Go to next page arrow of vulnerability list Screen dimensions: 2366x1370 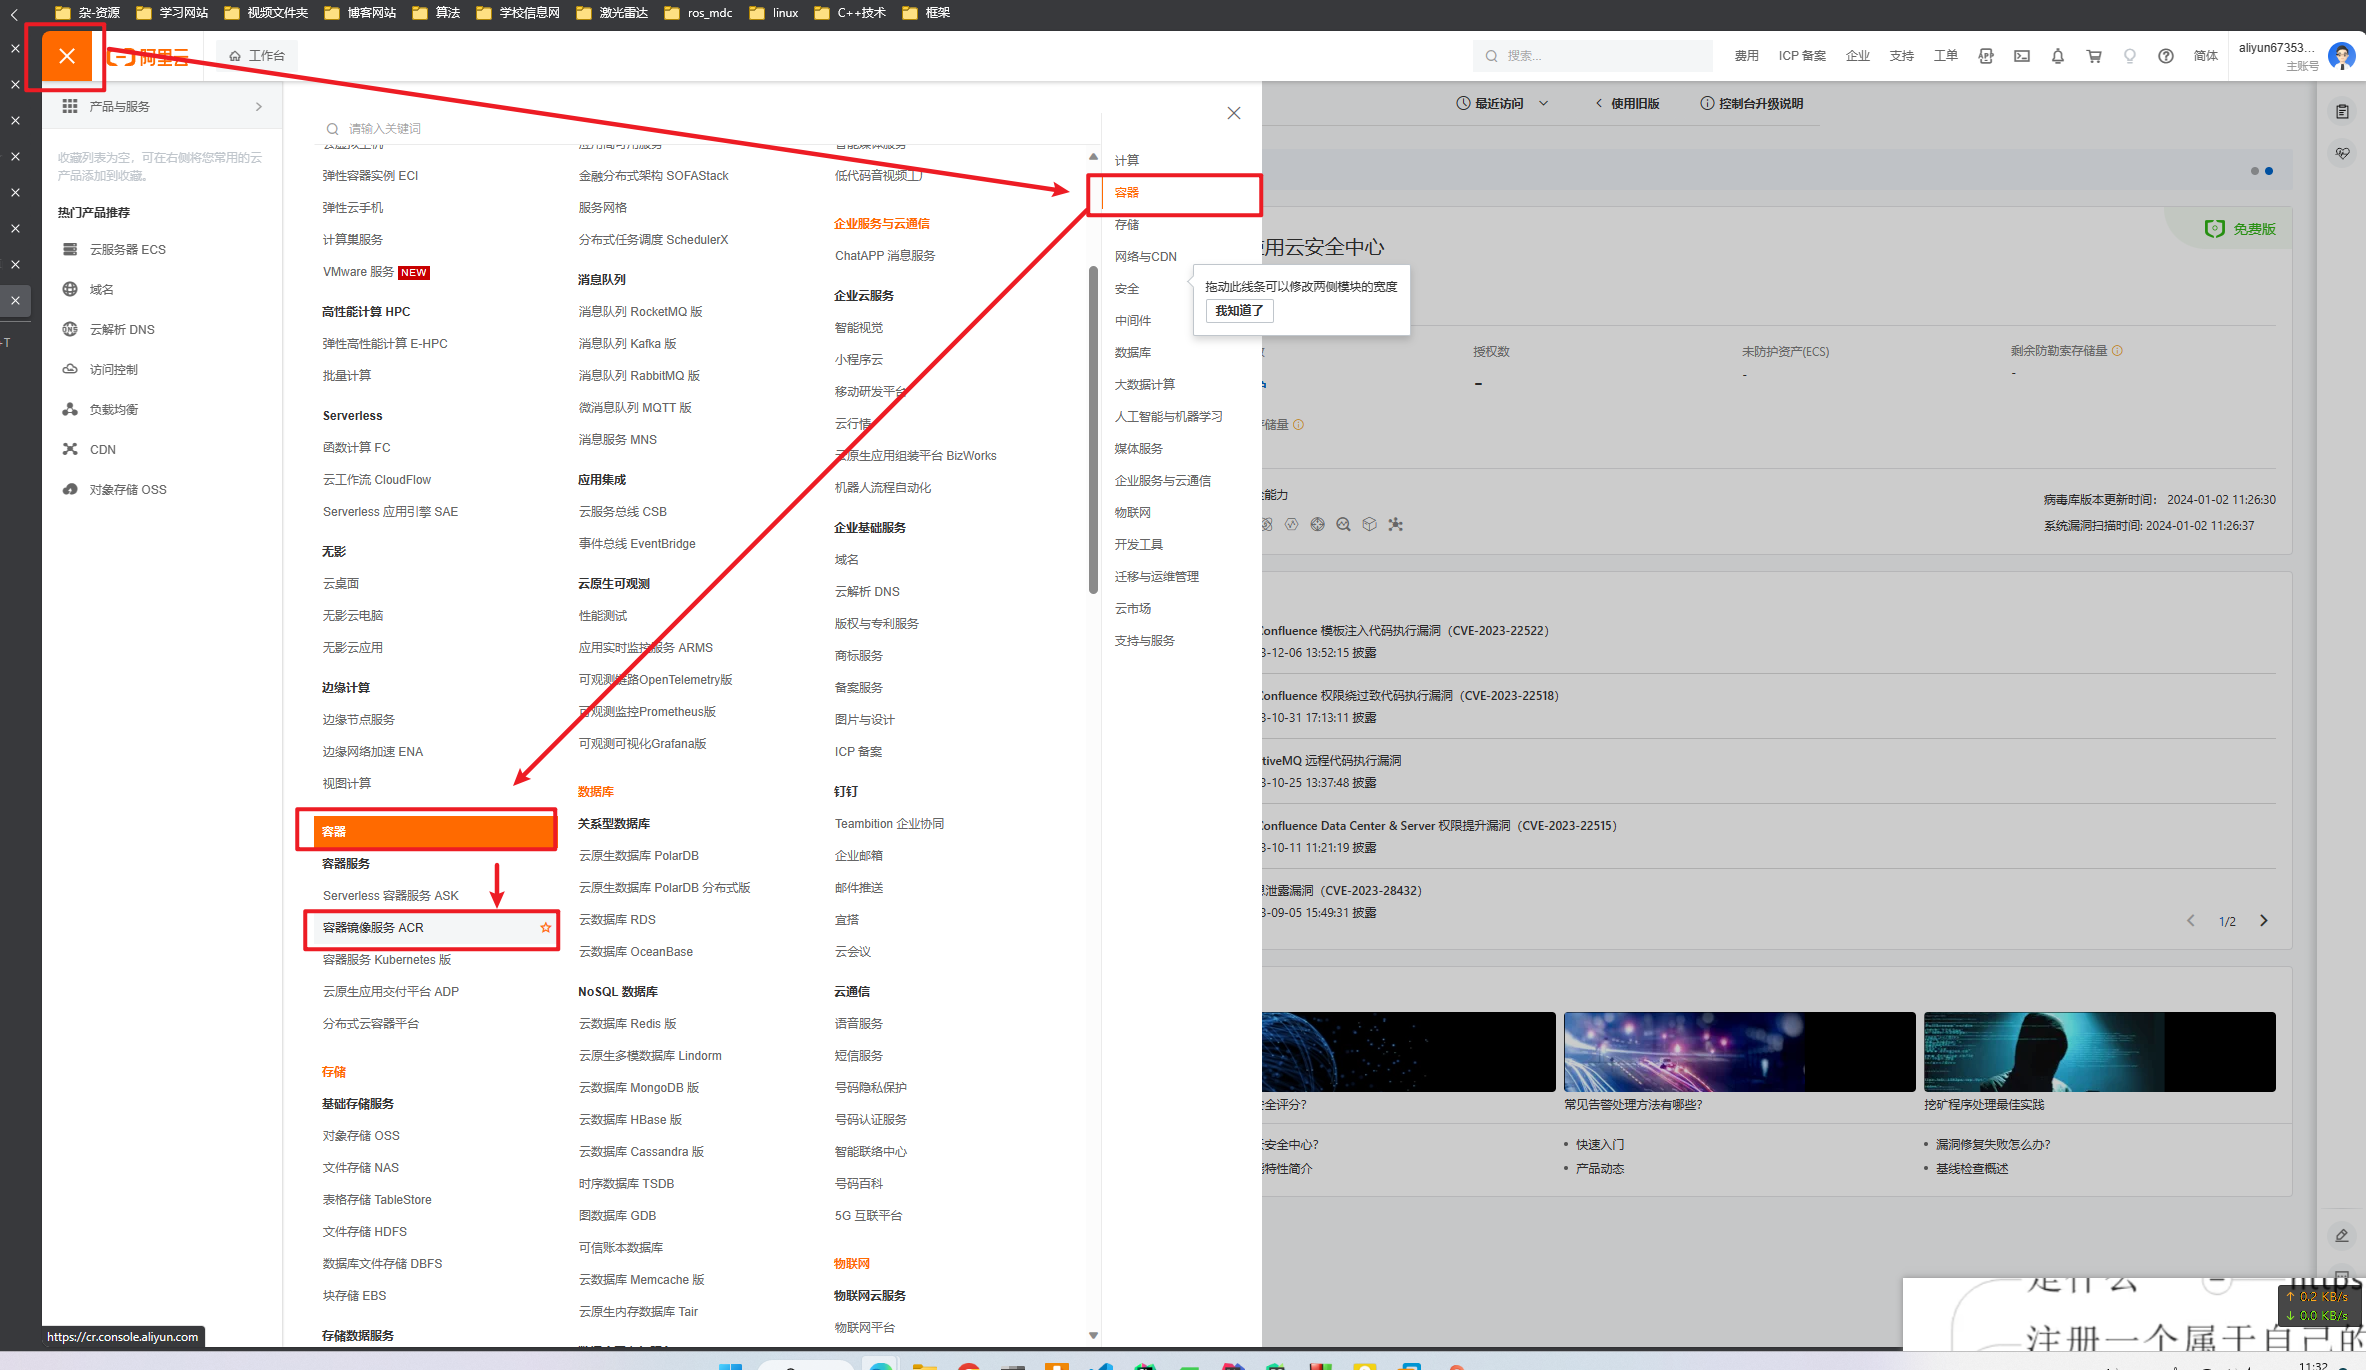(2264, 921)
